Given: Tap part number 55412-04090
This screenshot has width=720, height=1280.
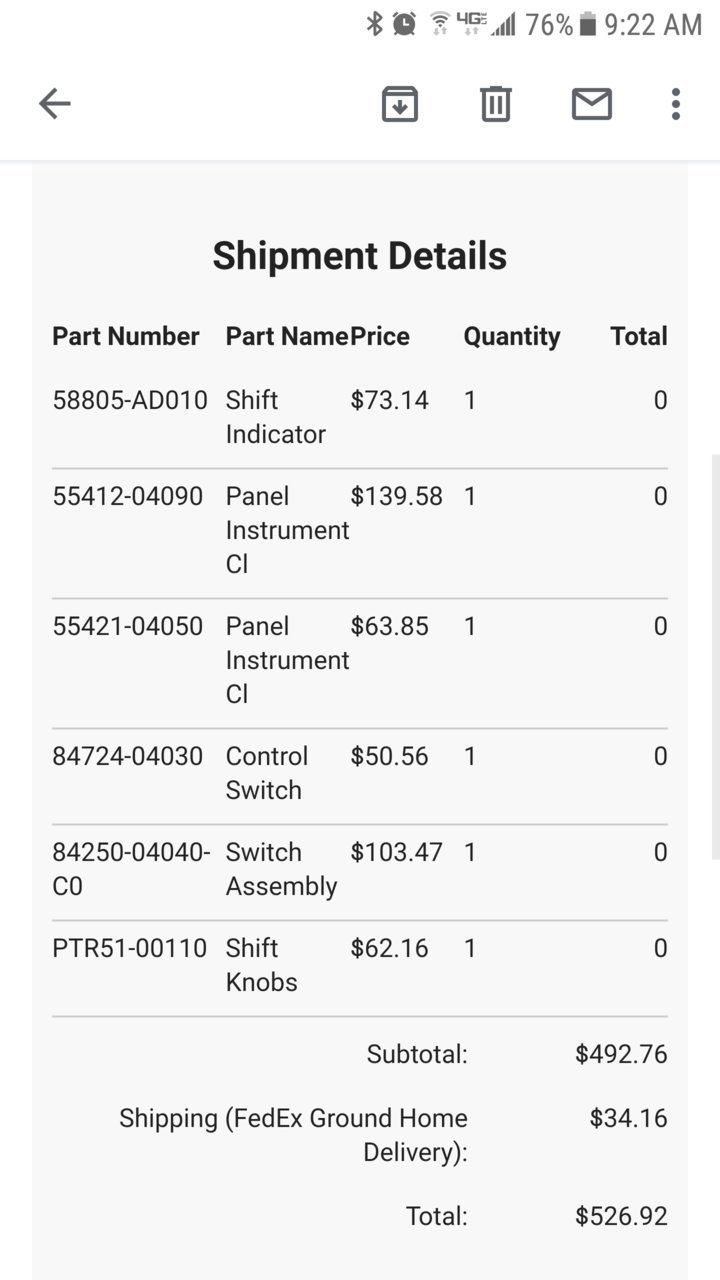Looking at the screenshot, I should point(128,497).
